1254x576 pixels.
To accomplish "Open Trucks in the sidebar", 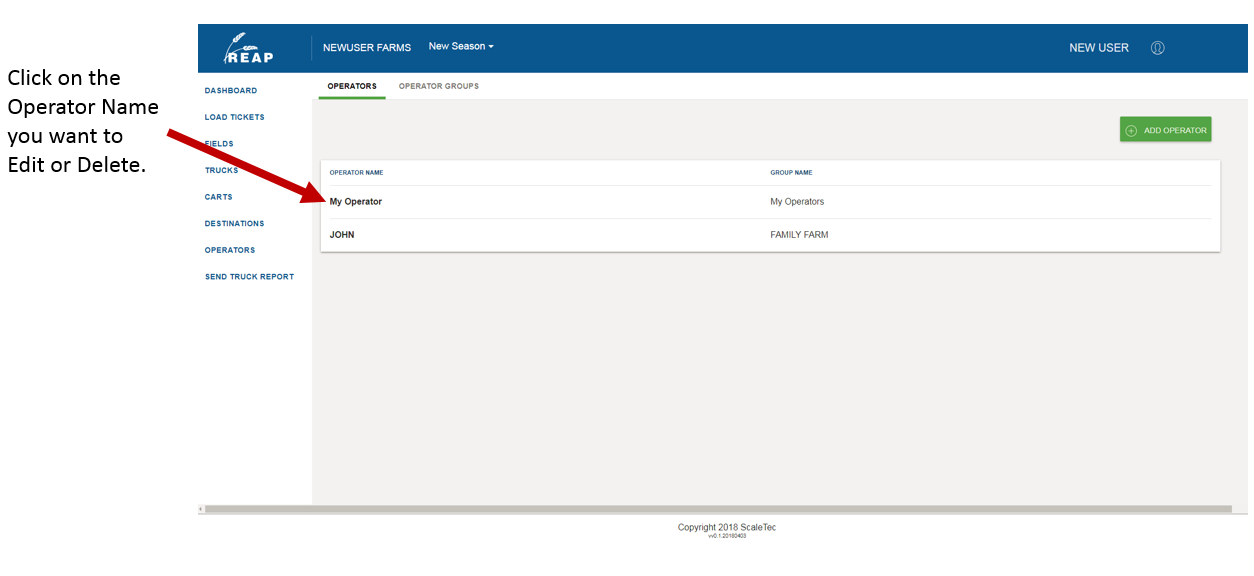I will point(222,170).
